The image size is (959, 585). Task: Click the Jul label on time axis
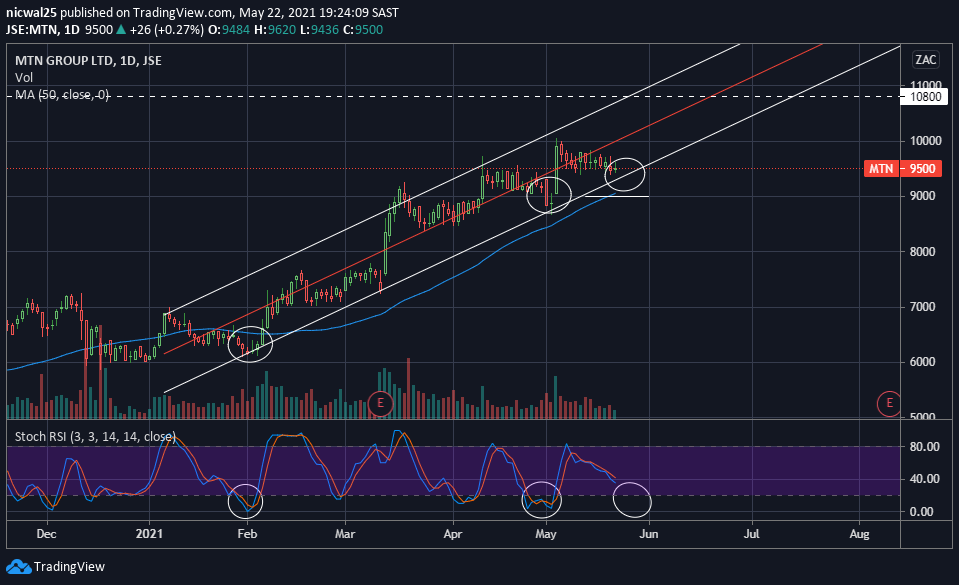(751, 534)
